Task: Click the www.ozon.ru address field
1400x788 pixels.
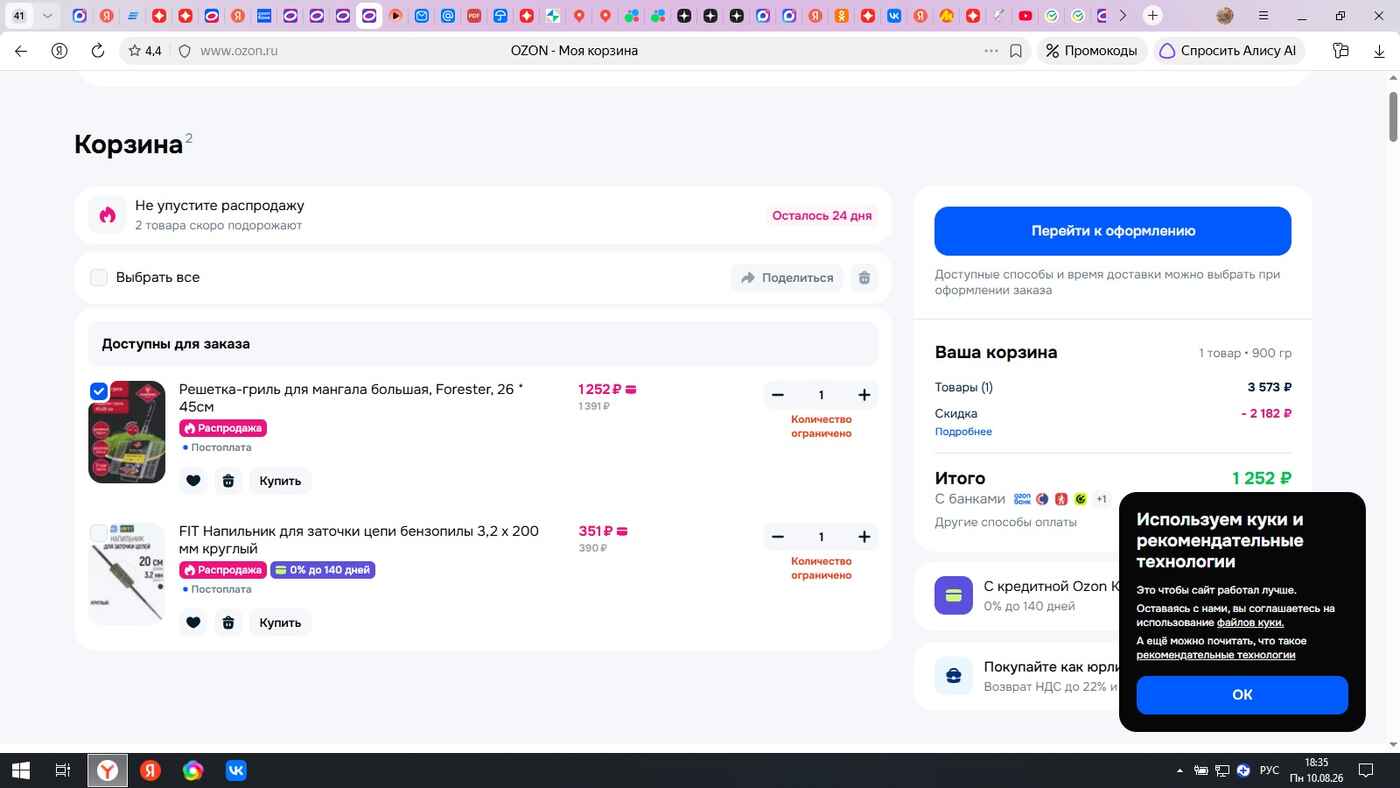Action: [238, 51]
